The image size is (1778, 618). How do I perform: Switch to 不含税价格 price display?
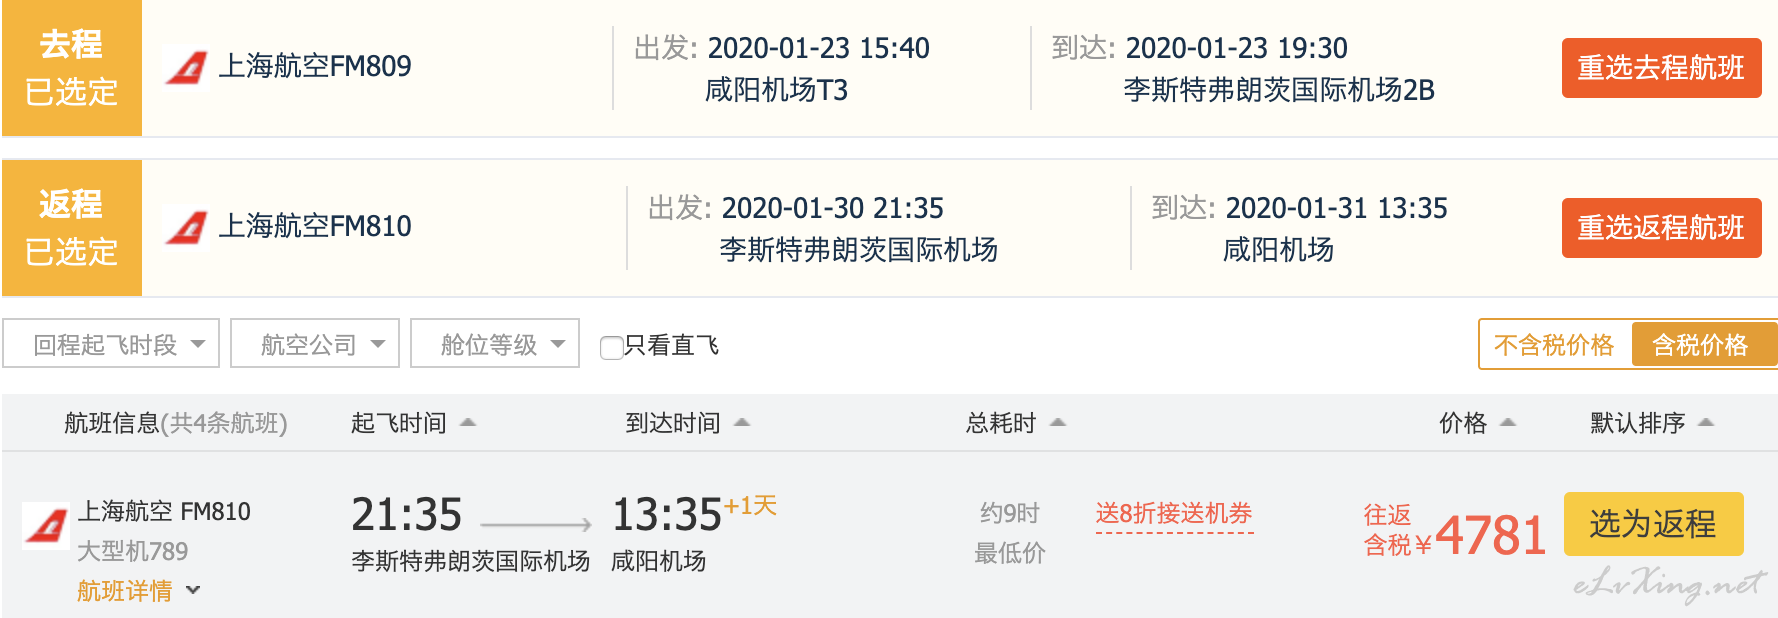click(1554, 345)
